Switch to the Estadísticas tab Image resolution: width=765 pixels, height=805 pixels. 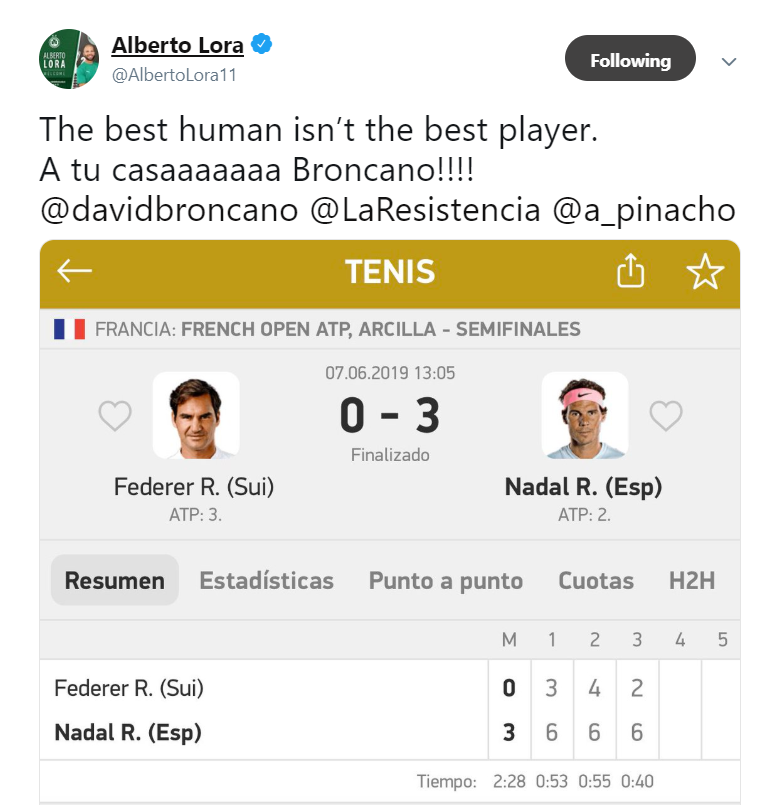(x=266, y=581)
